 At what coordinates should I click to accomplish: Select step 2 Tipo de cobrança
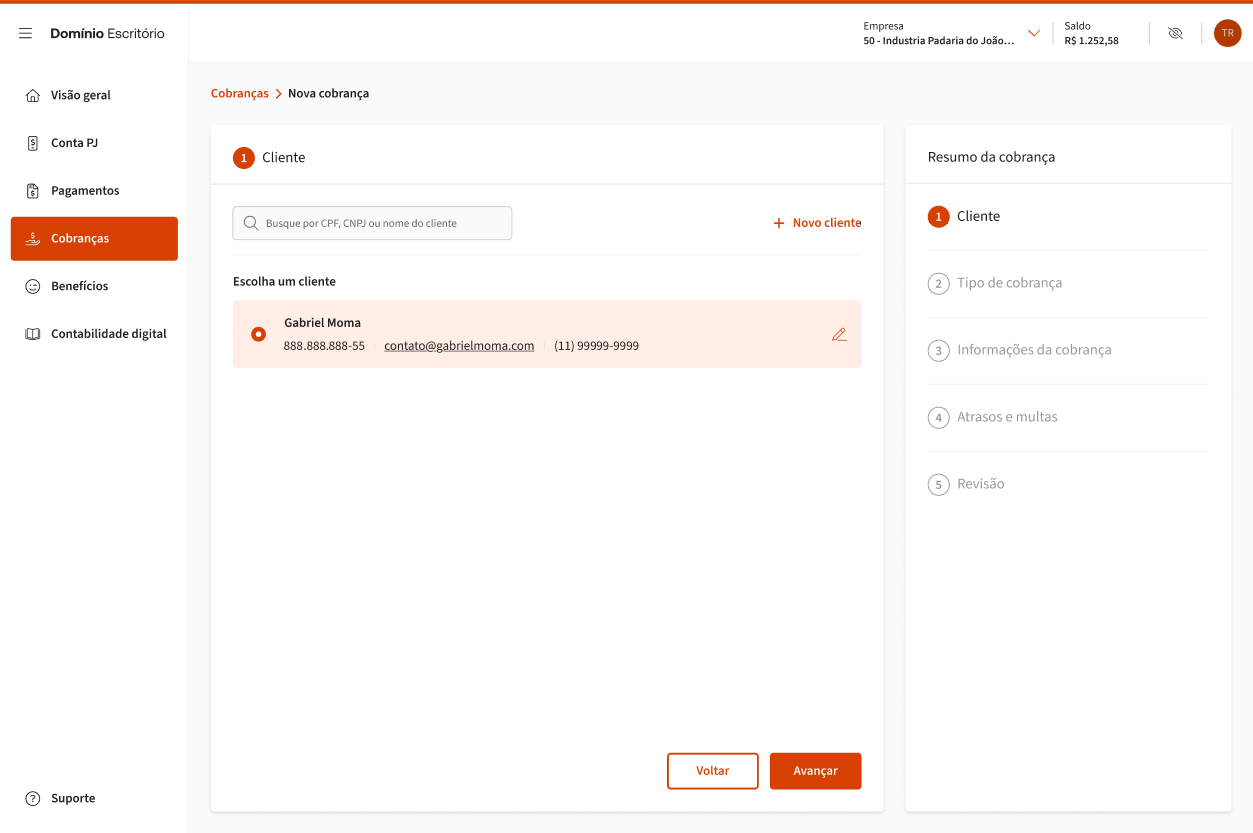(1009, 283)
